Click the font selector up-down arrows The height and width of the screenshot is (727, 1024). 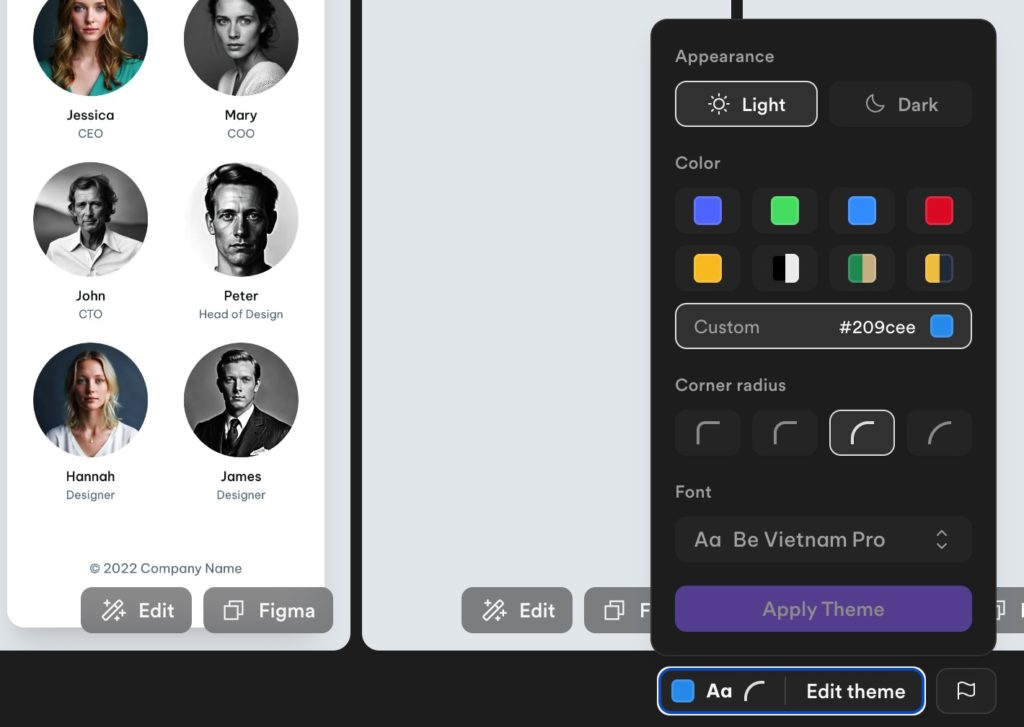pyautogui.click(x=941, y=540)
